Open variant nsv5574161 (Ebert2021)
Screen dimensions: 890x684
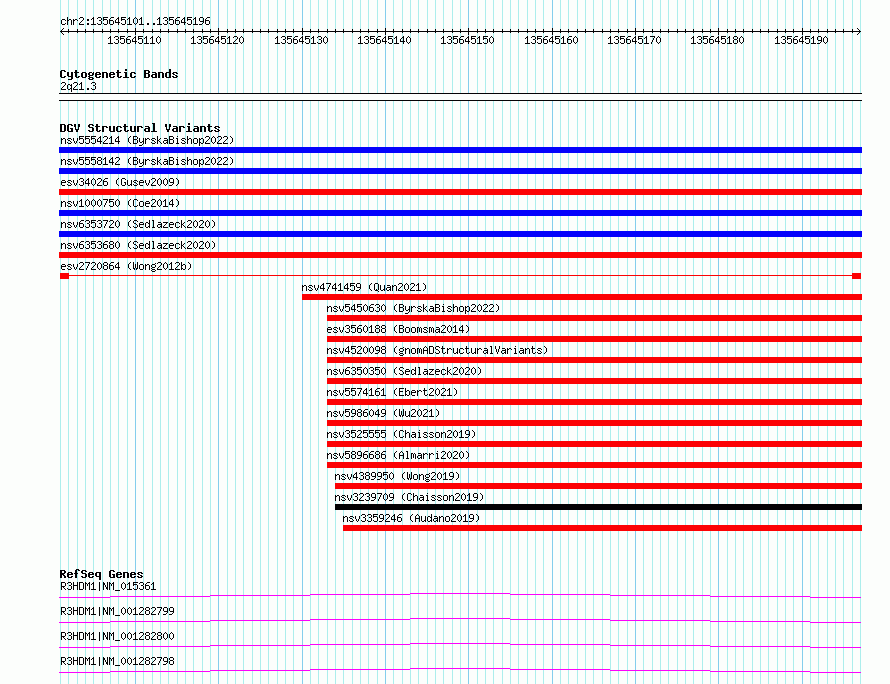pos(392,392)
